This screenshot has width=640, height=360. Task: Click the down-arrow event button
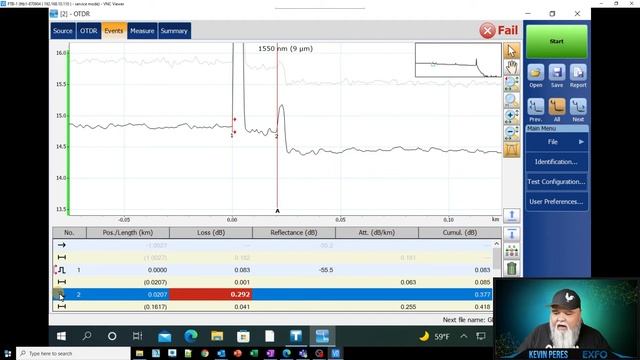pyautogui.click(x=511, y=234)
